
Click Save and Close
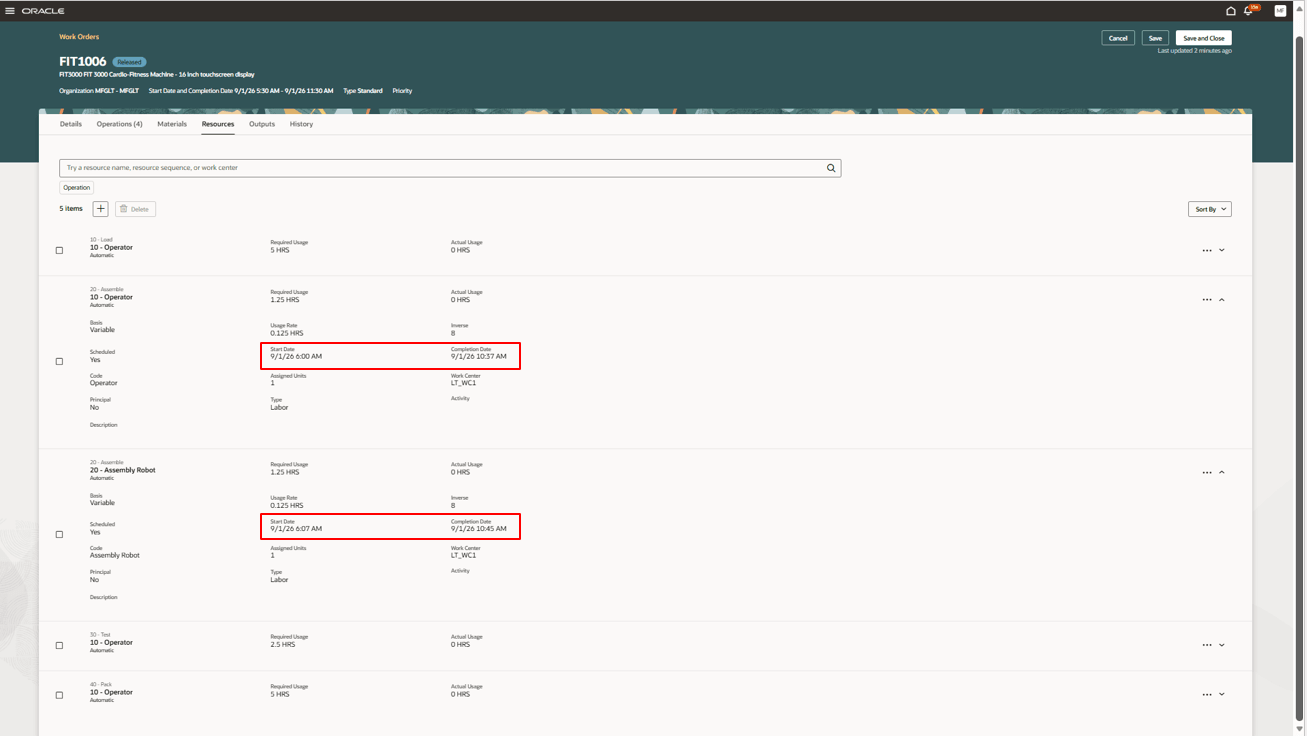[x=1204, y=38]
